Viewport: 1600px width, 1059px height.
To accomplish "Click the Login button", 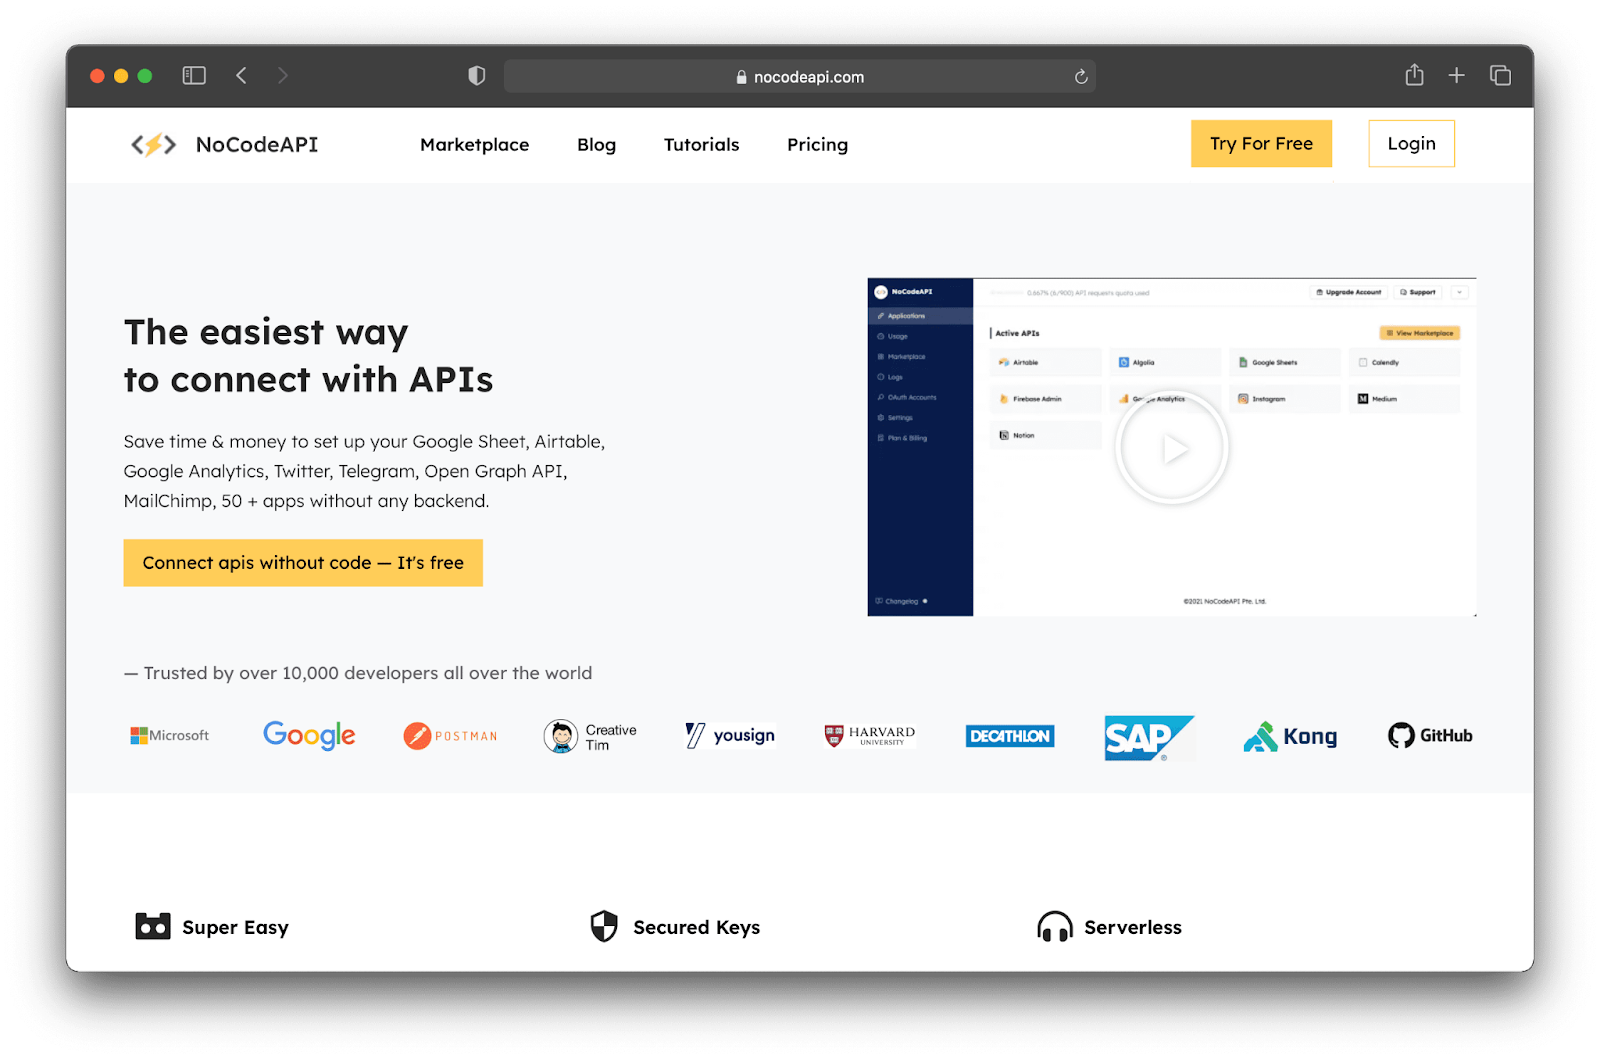I will coord(1411,144).
